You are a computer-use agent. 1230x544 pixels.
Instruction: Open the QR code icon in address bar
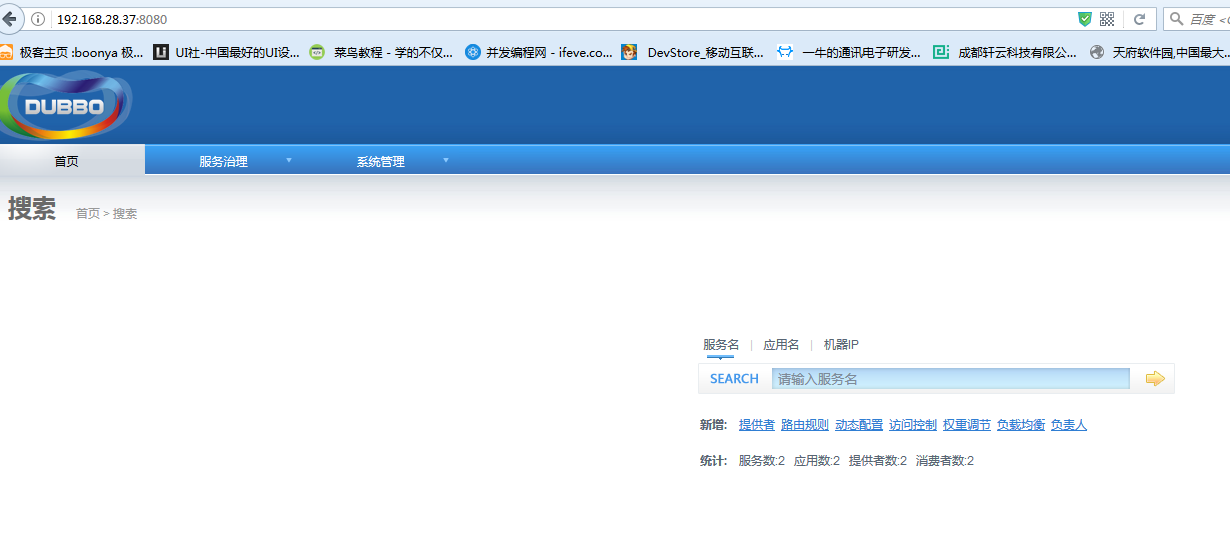click(x=1107, y=19)
